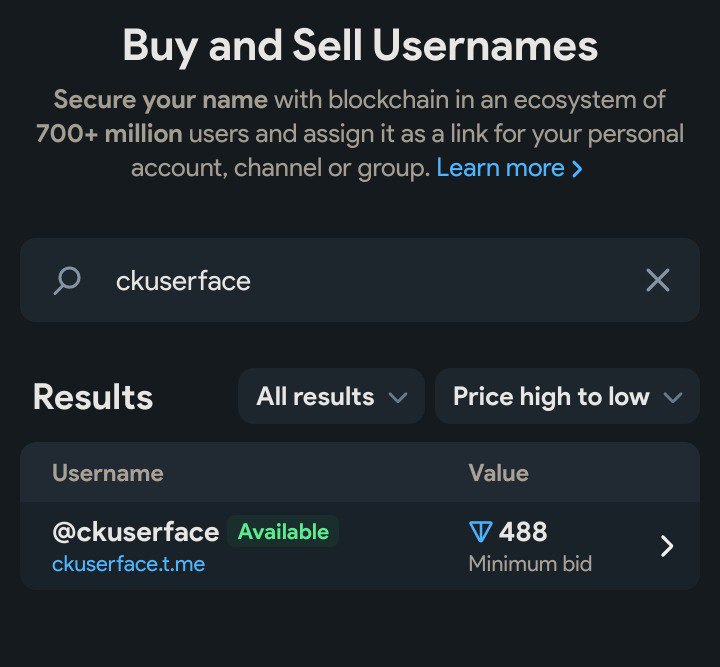
Task: Click the TON coin icon beside 488
Action: tap(480, 532)
